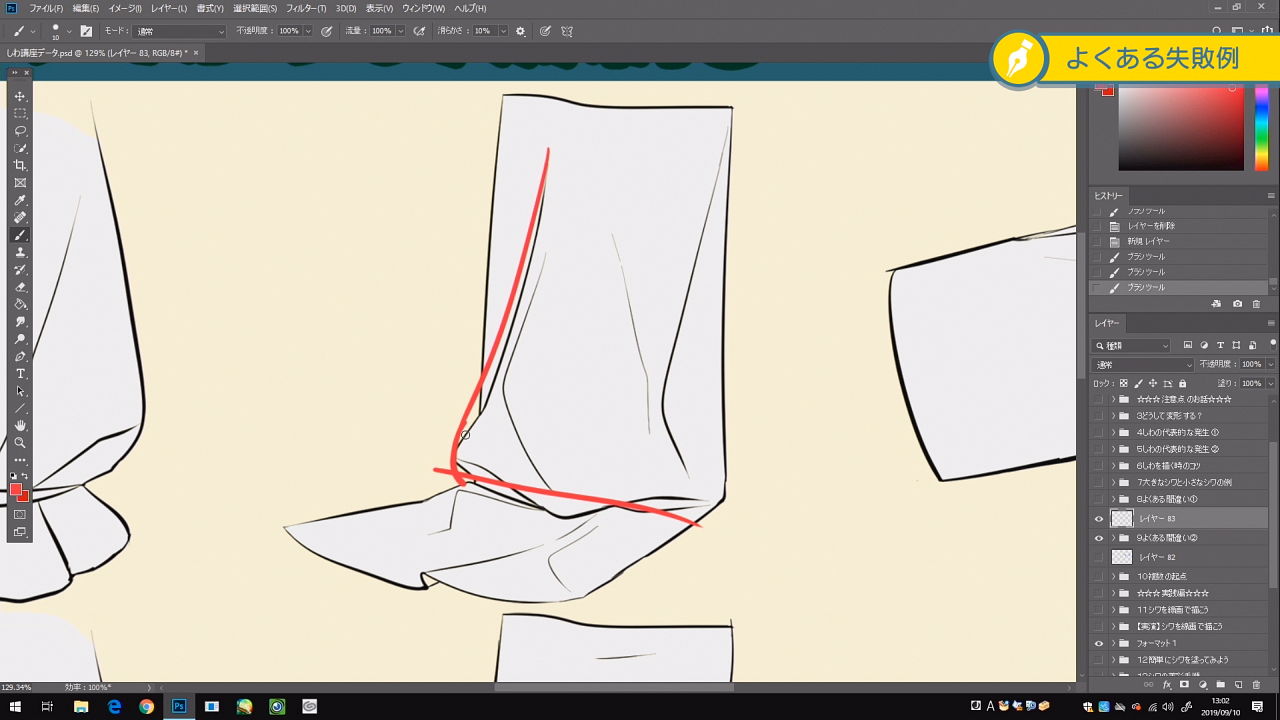Click the rainbow hue slider strip
The height and width of the screenshot is (720, 1280).
[x=1261, y=128]
